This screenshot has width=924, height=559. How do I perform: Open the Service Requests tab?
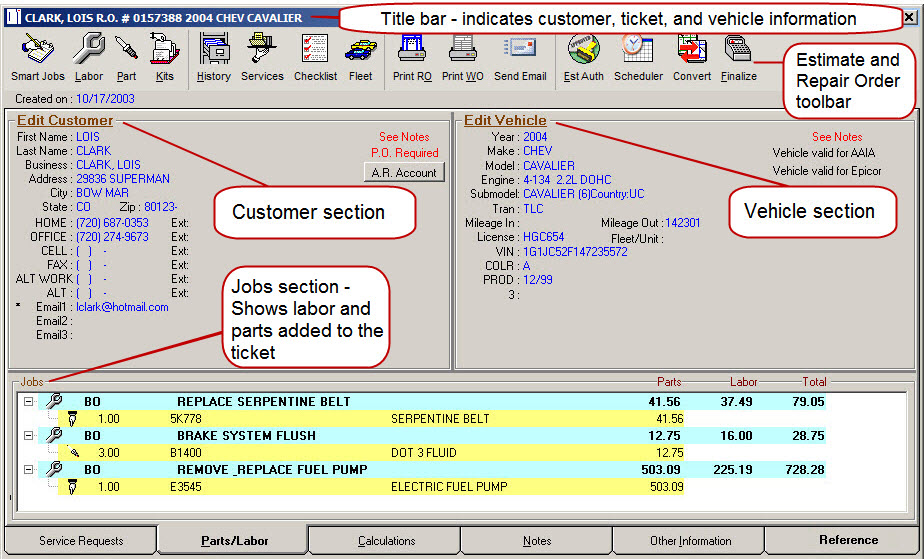pyautogui.click(x=81, y=541)
